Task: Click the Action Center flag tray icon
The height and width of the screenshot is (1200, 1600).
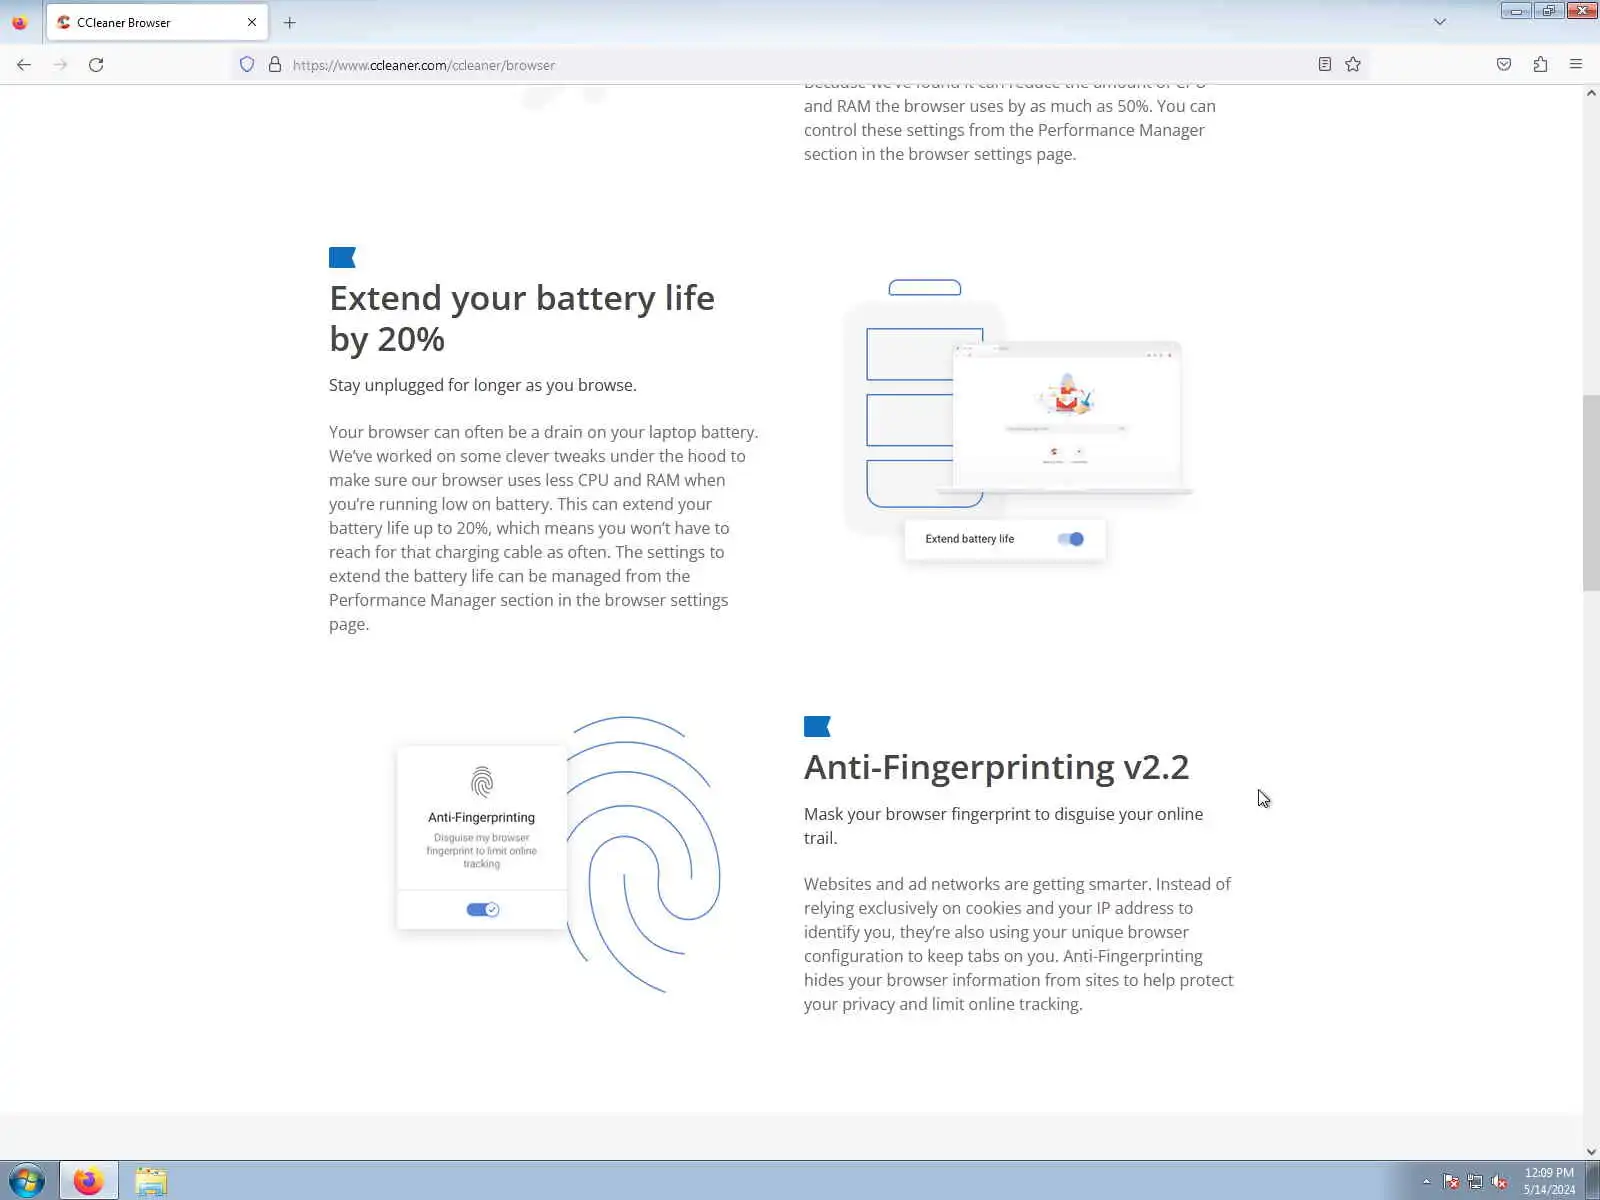Action: tap(1451, 1182)
